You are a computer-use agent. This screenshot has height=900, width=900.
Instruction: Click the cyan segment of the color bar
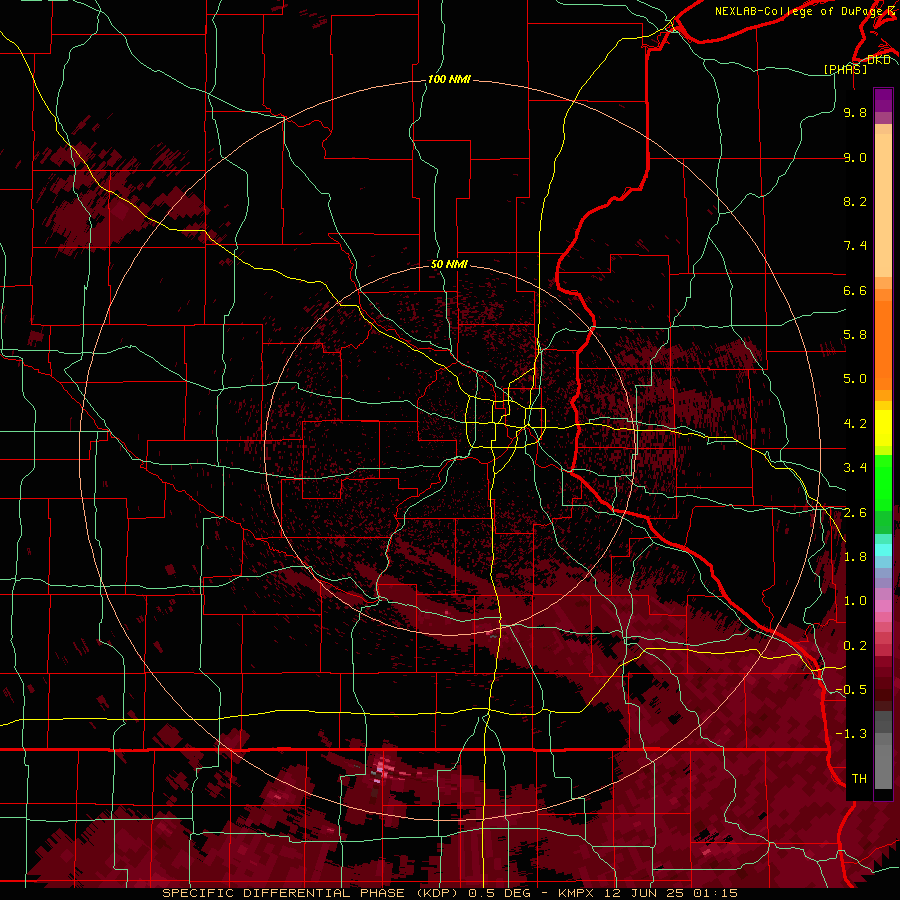883,550
